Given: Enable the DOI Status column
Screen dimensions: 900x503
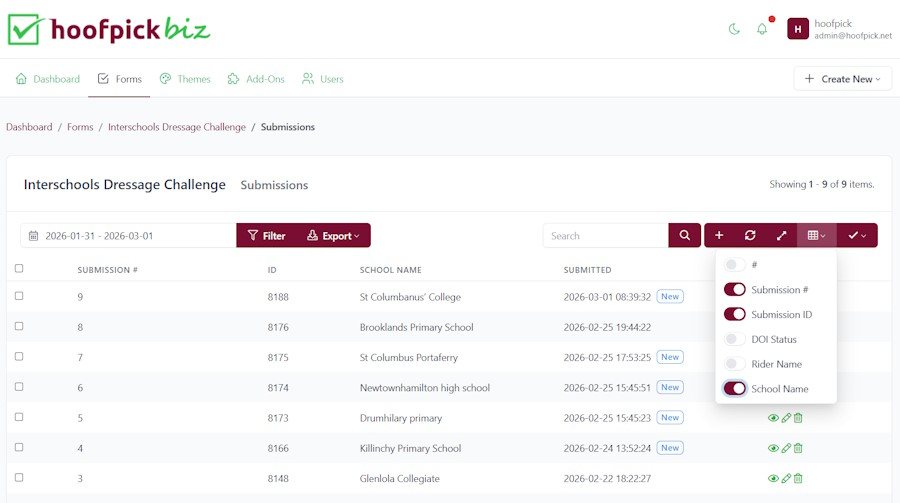Looking at the screenshot, I should [735, 339].
